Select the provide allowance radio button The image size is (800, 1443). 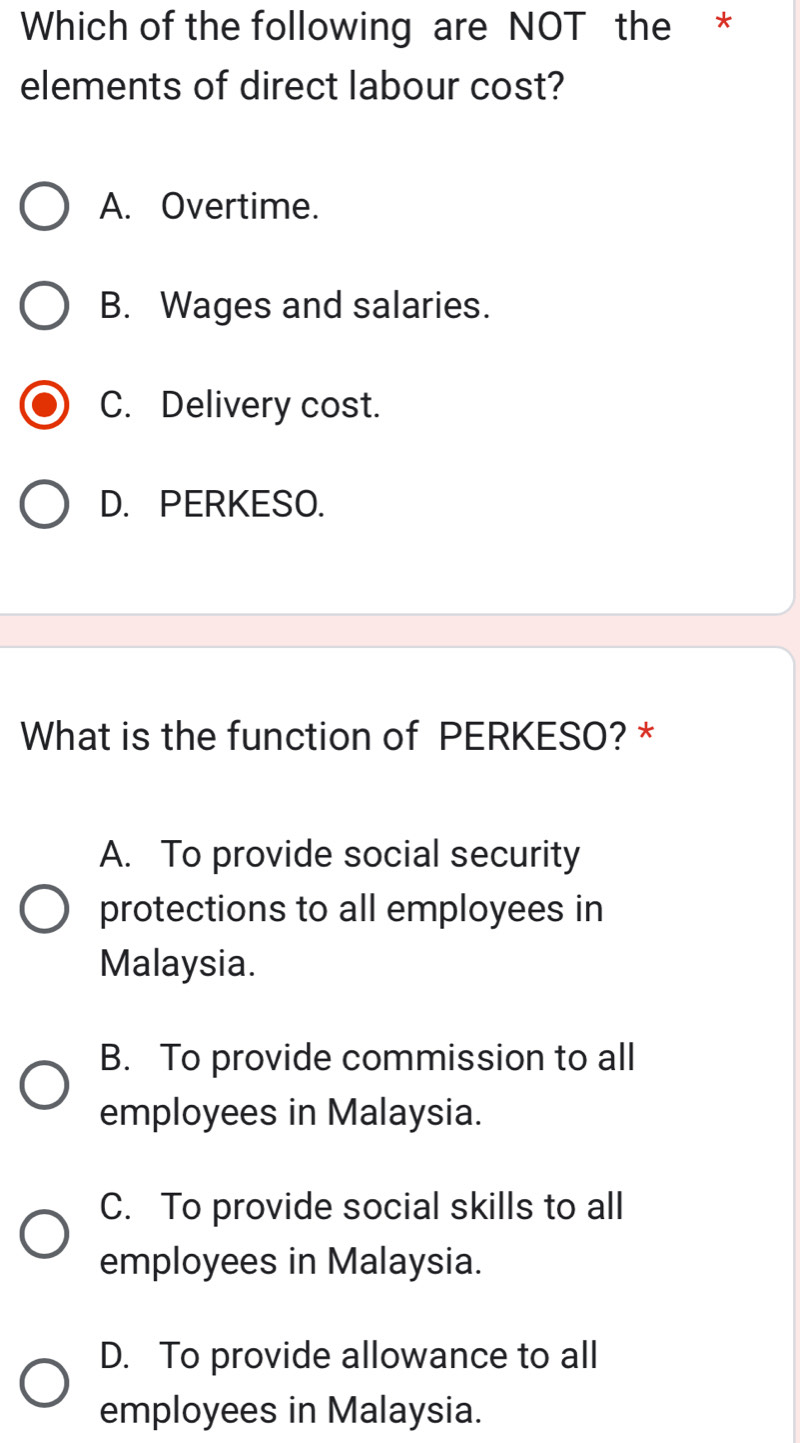pos(45,1383)
